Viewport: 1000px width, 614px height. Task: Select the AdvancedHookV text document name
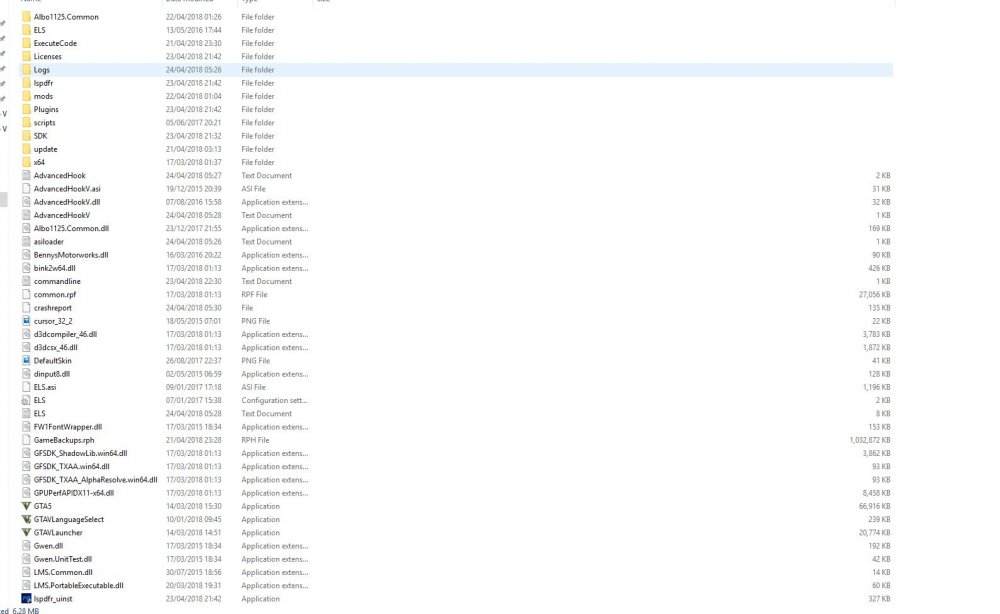(62, 215)
